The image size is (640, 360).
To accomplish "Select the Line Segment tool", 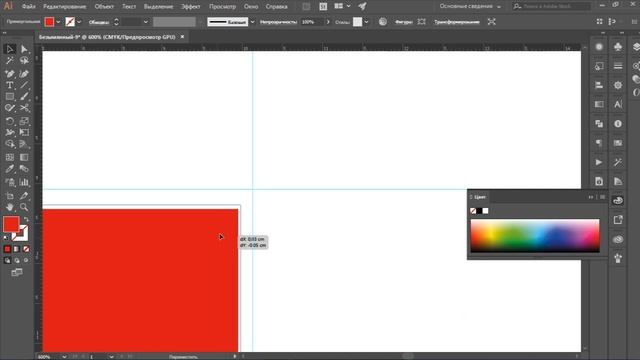I will (24, 85).
